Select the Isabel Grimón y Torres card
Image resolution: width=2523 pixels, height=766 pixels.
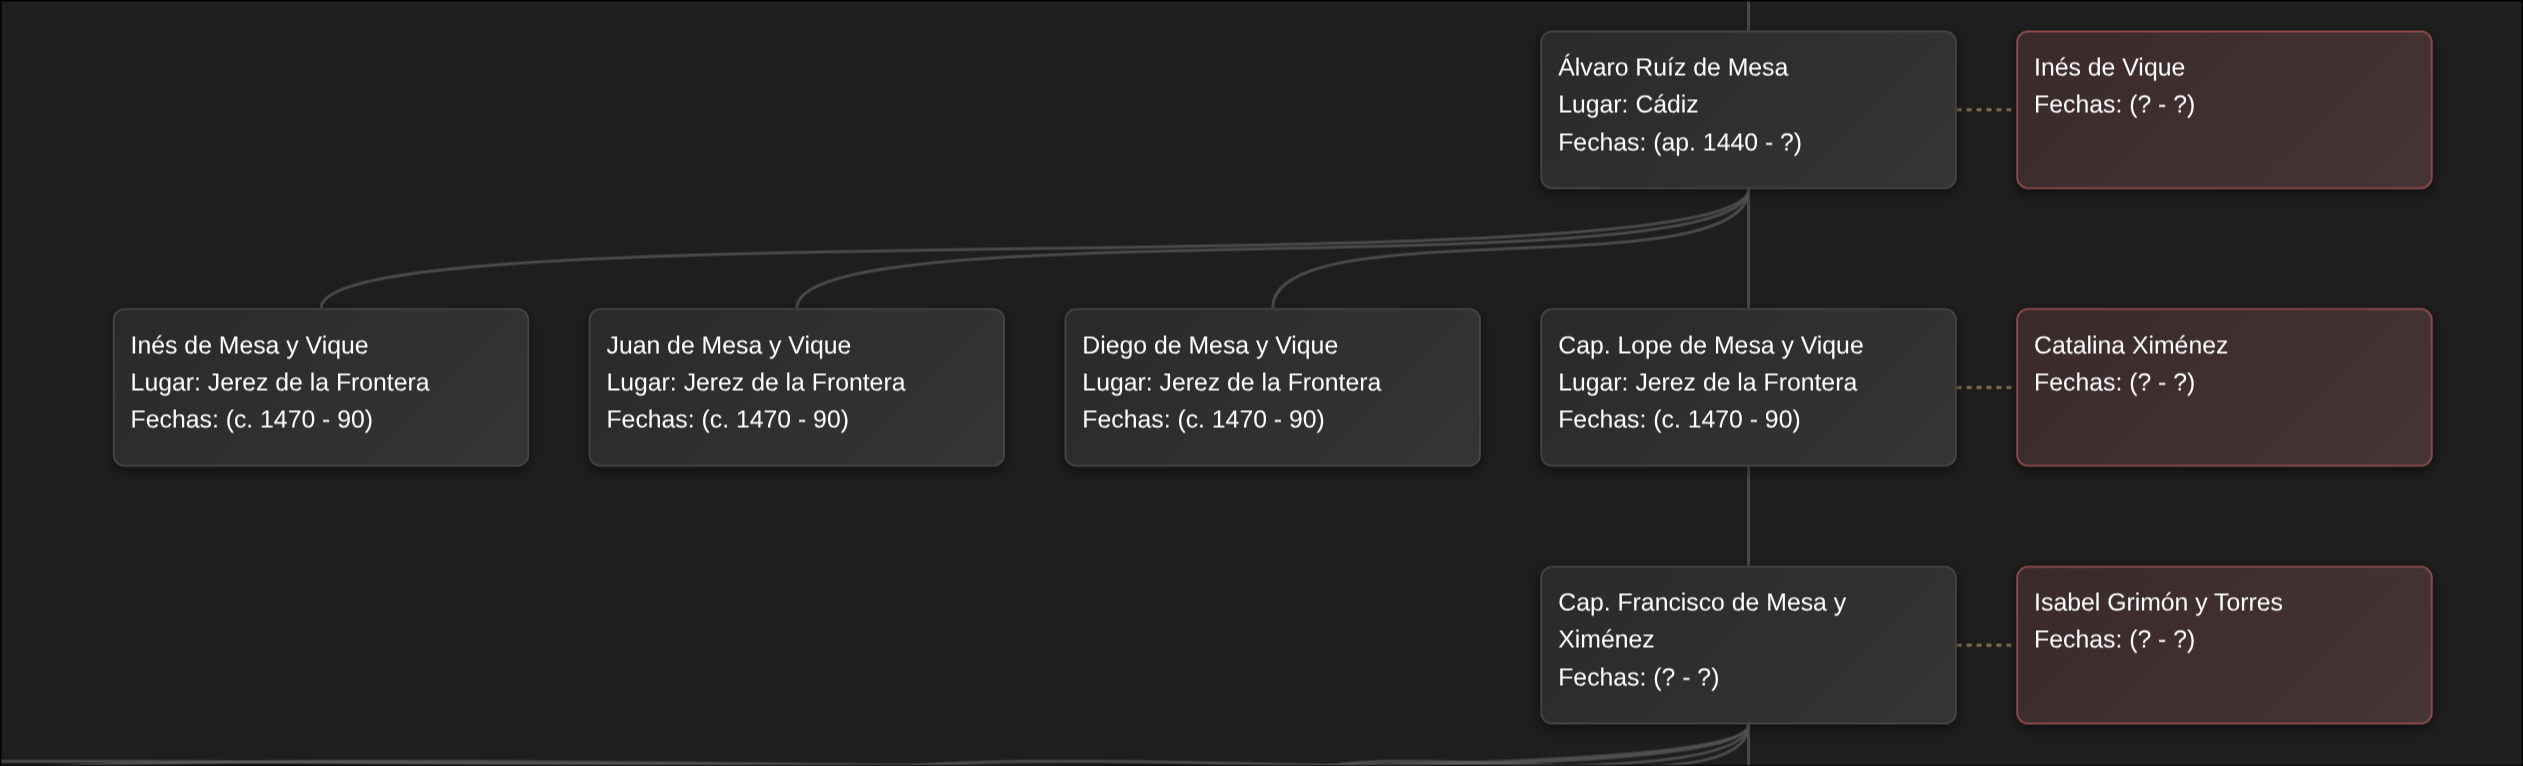(x=2223, y=645)
